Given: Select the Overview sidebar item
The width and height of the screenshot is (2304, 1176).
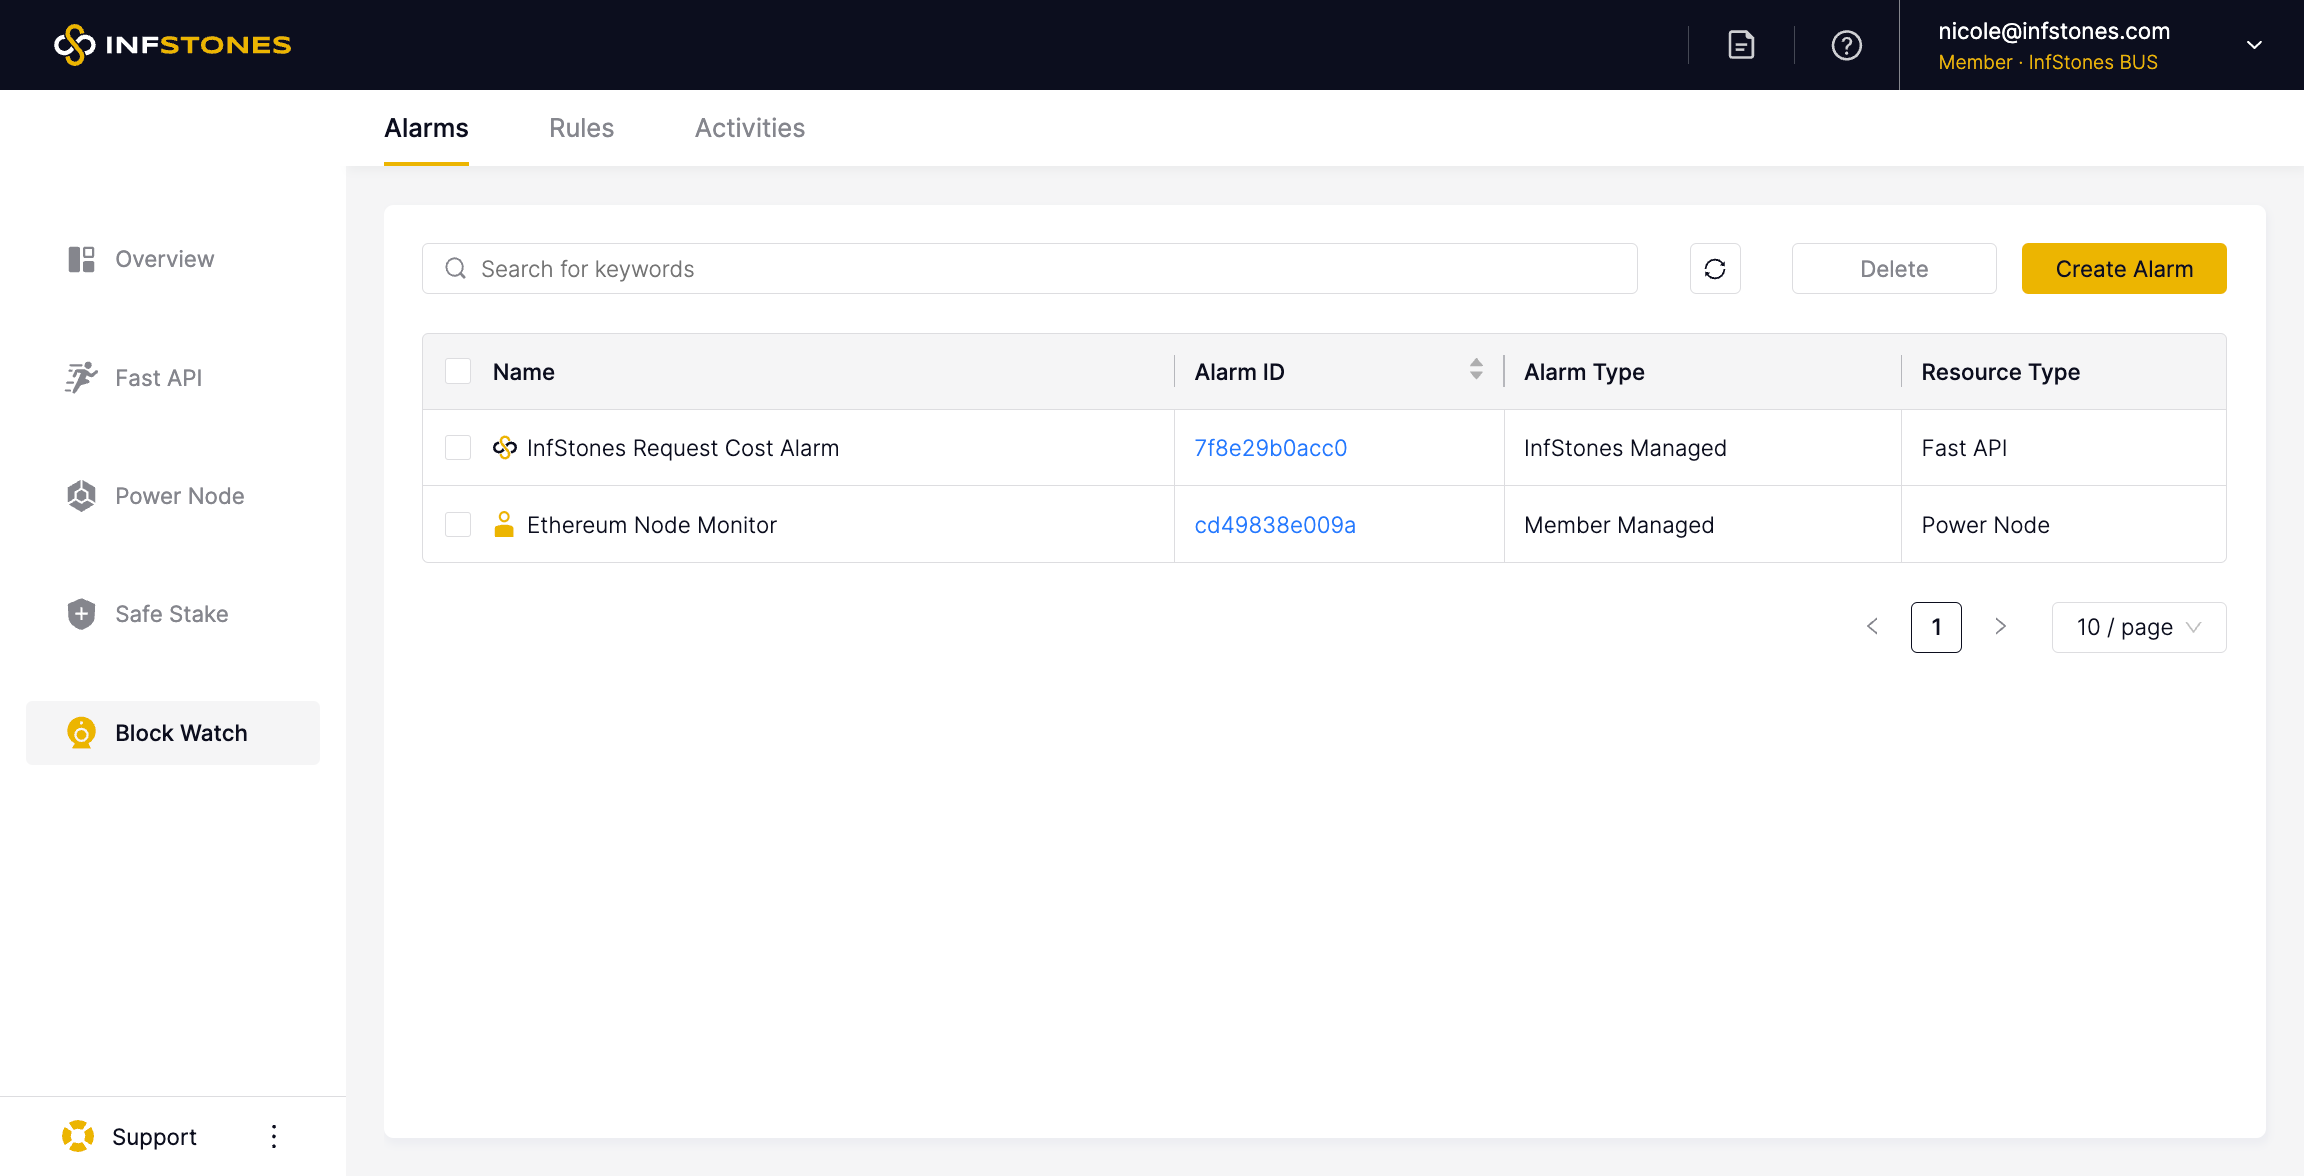Looking at the screenshot, I should [164, 259].
